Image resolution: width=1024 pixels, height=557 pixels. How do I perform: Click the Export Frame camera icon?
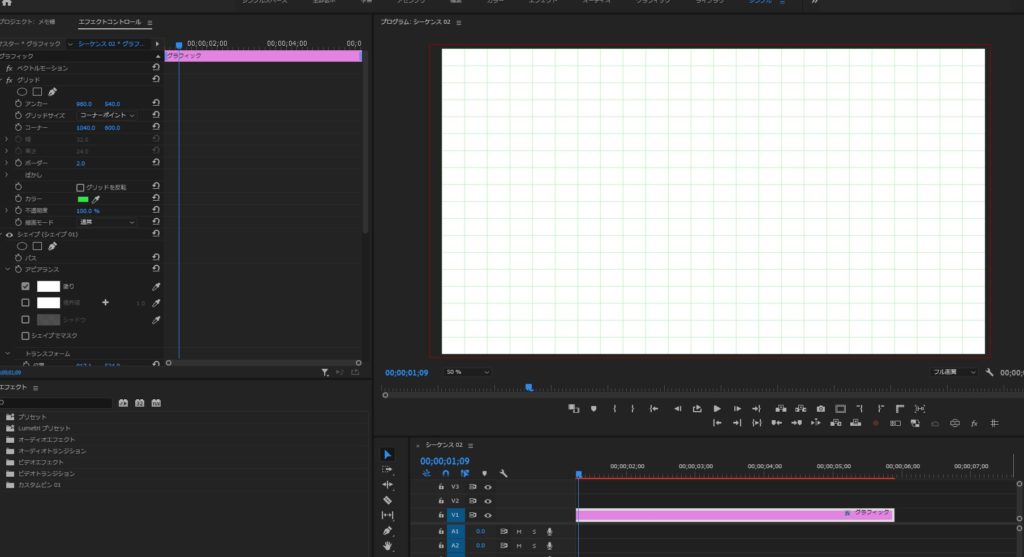pos(821,409)
